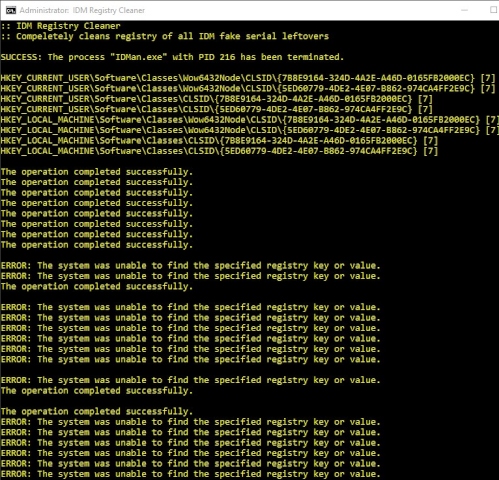
Task: Select HKEY_LOCAL_MACHINE Classes\CLSID {5ED60779...} line
Action: pyautogui.click(x=219, y=151)
